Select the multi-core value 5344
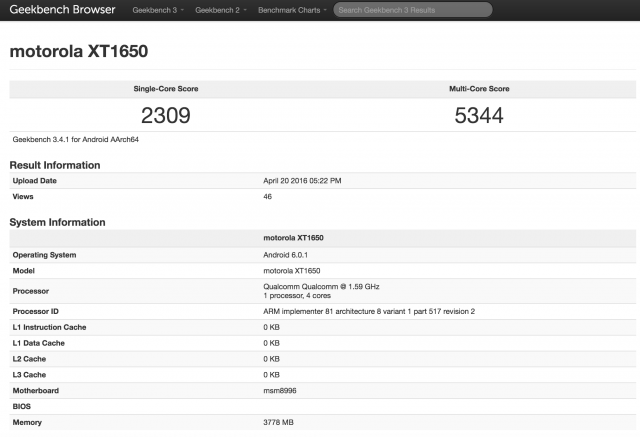640x437 pixels. coord(479,115)
